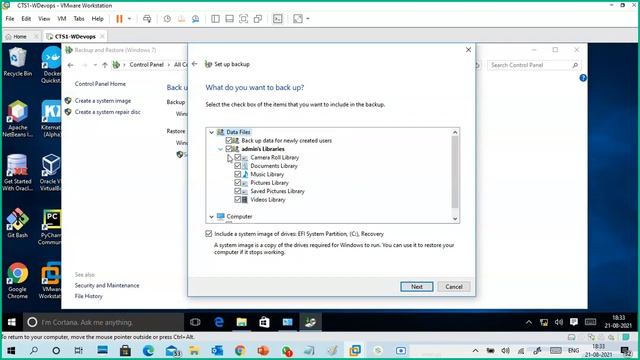Click the tree list scrollbar down arrow
Viewport: 640px width, 360px height.
(x=455, y=219)
